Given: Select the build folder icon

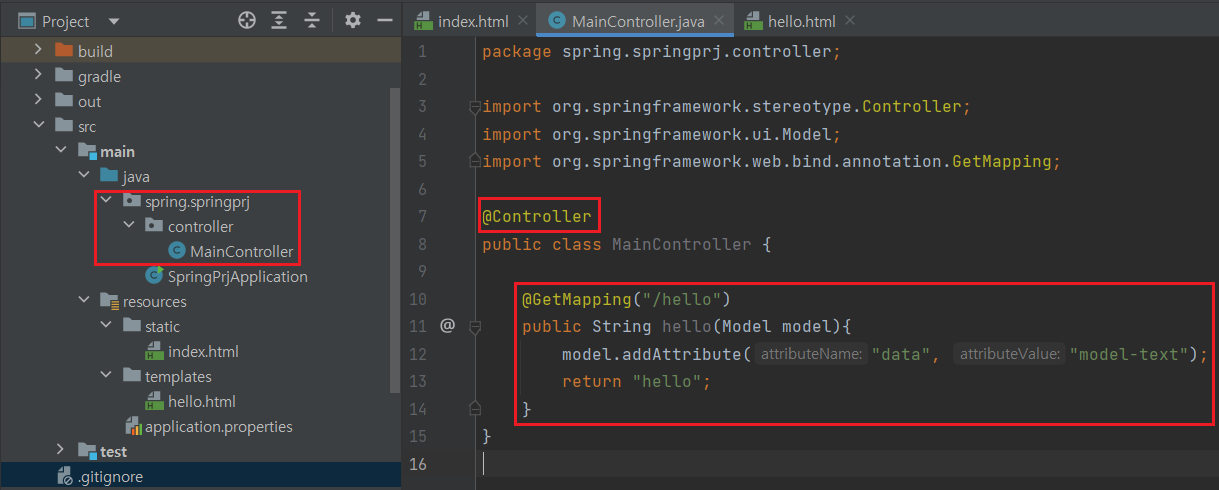Looking at the screenshot, I should 64,50.
